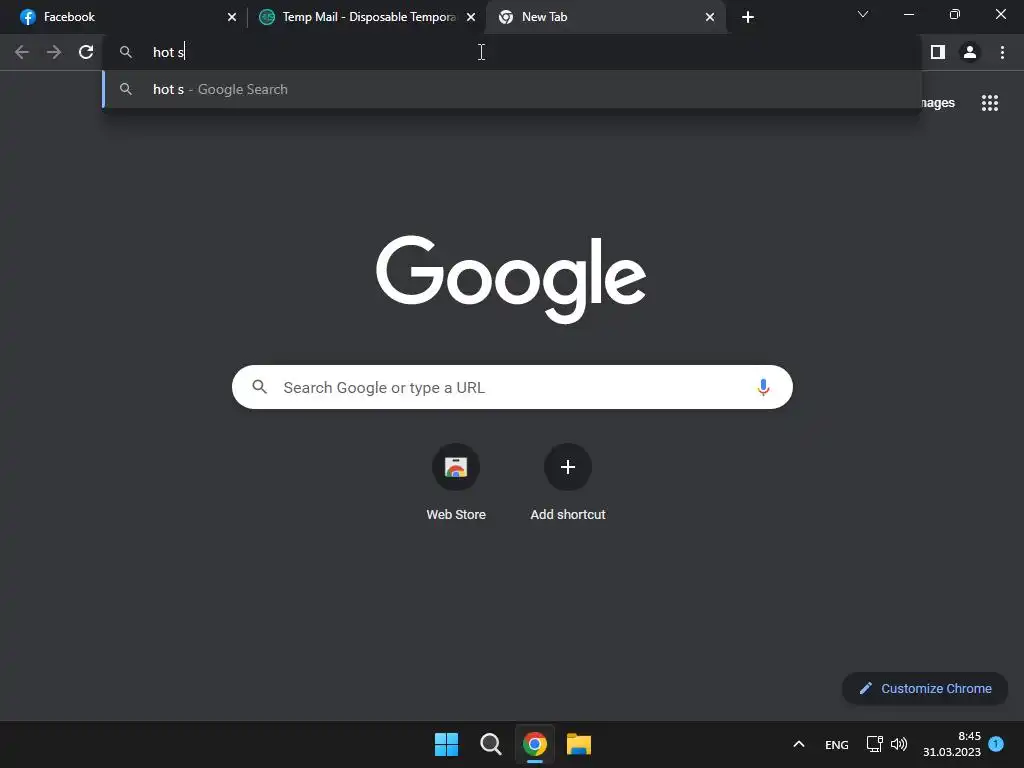Screen dimensions: 1024x768
Task: Focus 'Search Google or type a URL' box
Action: 512,387
